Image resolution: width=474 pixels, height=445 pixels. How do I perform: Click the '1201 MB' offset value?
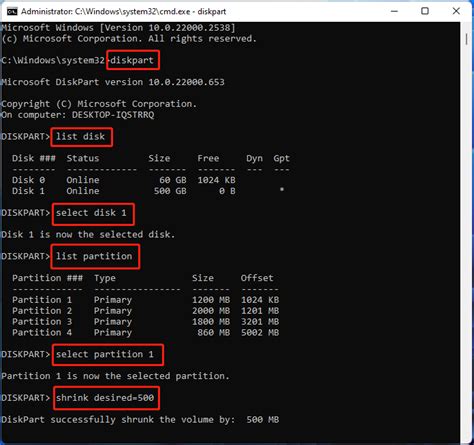coord(260,311)
